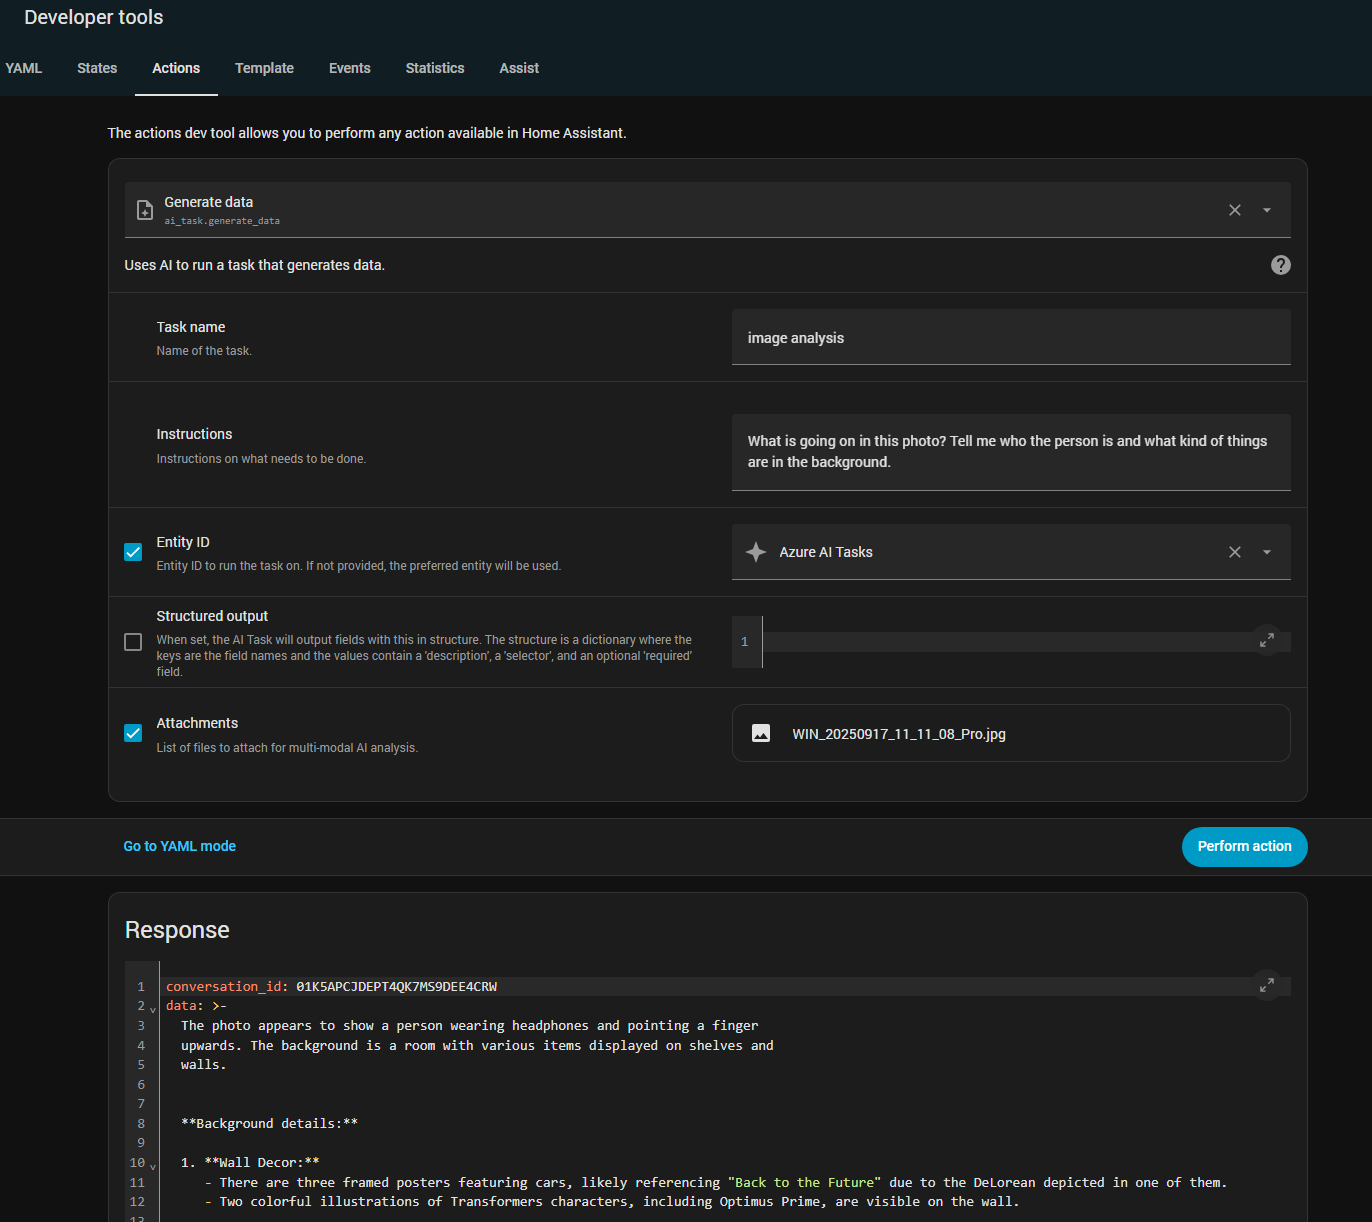Click the Task name input field
This screenshot has width=1372, height=1222.
pos(1011,337)
